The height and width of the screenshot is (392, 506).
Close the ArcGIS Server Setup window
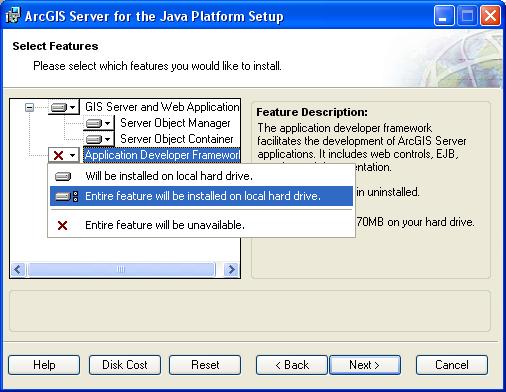coord(490,16)
